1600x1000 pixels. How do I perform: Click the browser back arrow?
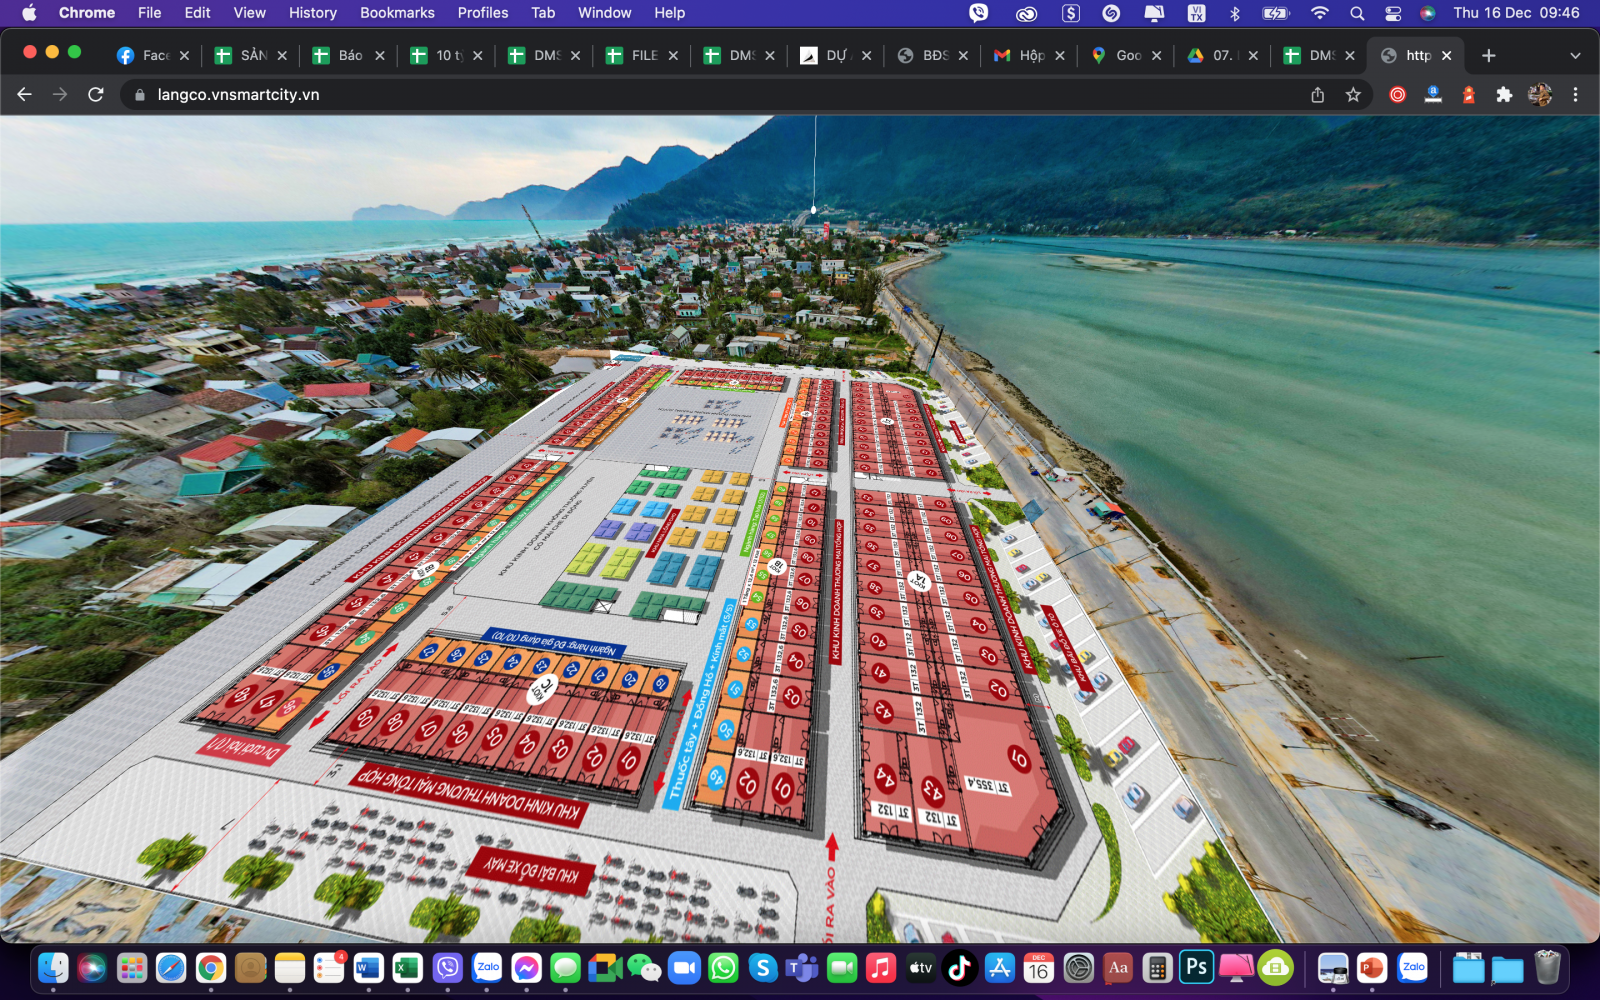[25, 94]
